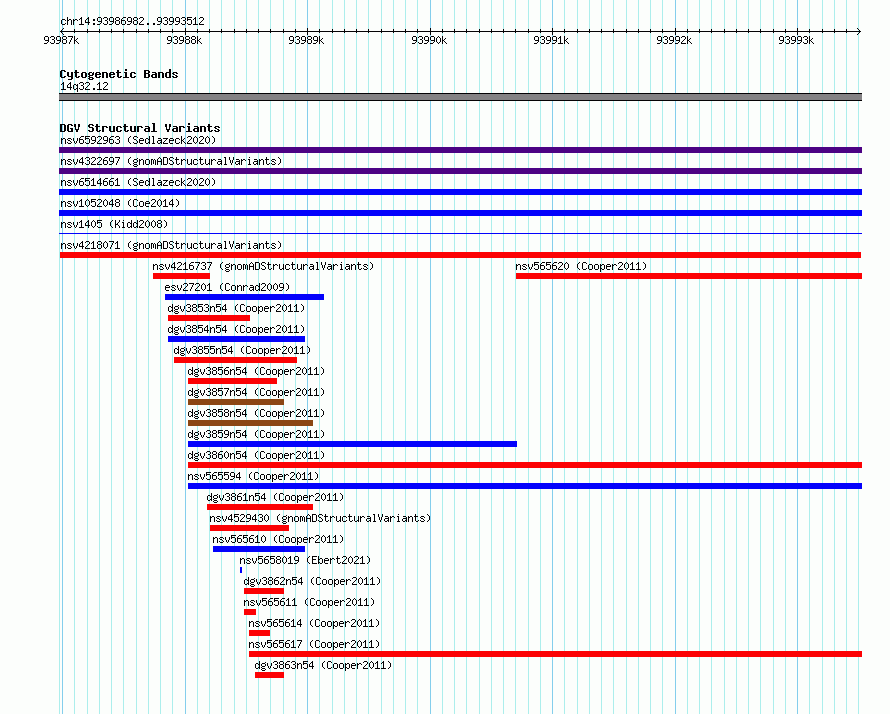Select the red bar under nsv565614
The image size is (890, 714).
click(259, 633)
